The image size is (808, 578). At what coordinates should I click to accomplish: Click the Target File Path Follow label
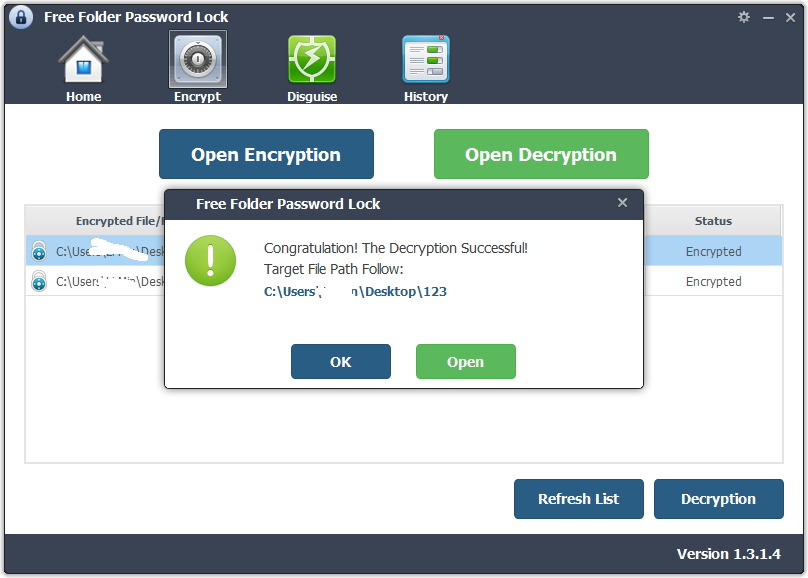(333, 269)
